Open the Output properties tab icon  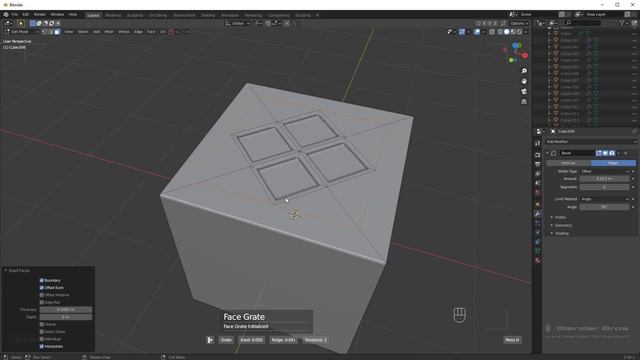(538, 164)
